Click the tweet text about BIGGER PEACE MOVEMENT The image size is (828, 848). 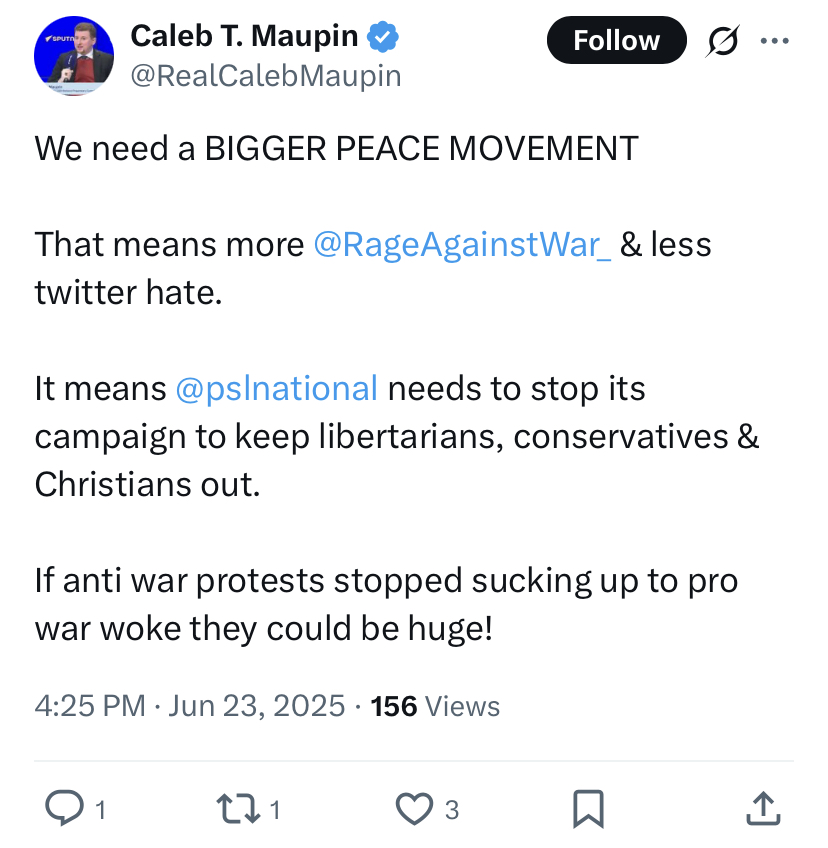pos(336,148)
